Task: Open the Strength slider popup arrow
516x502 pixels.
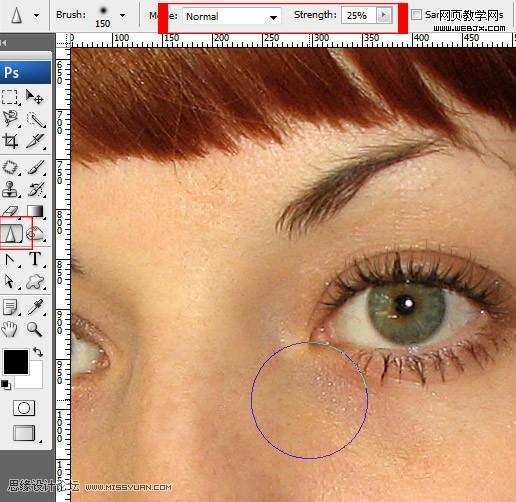Action: click(384, 15)
